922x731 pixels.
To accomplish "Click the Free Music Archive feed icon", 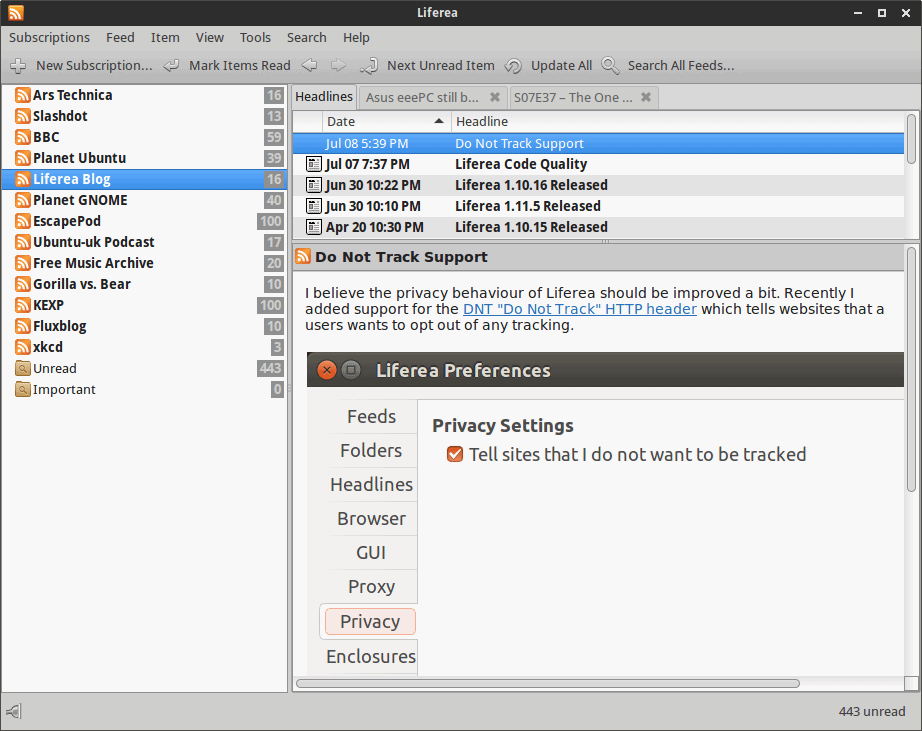I will pos(23,263).
